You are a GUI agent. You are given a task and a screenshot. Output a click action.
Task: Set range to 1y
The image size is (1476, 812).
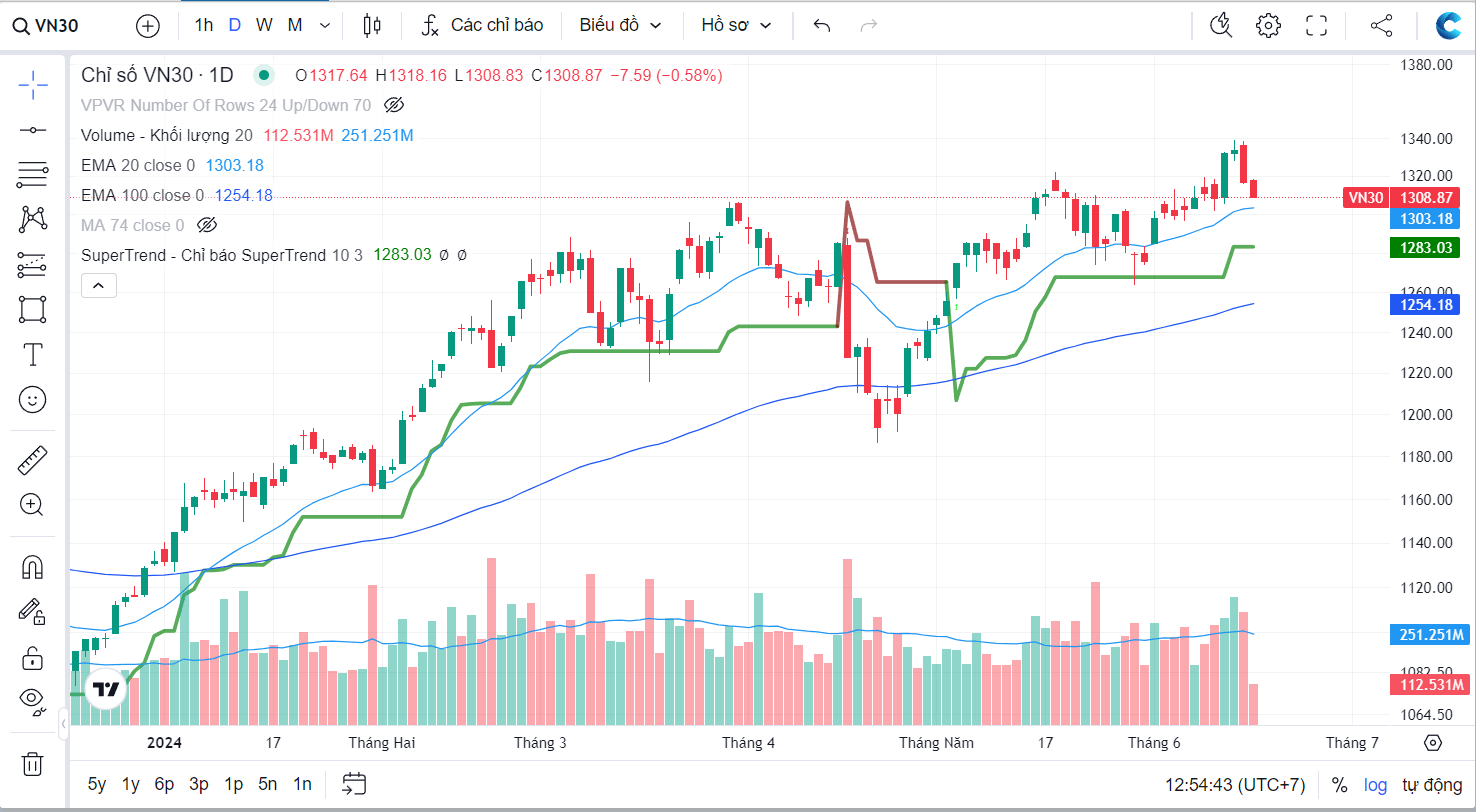[x=131, y=784]
